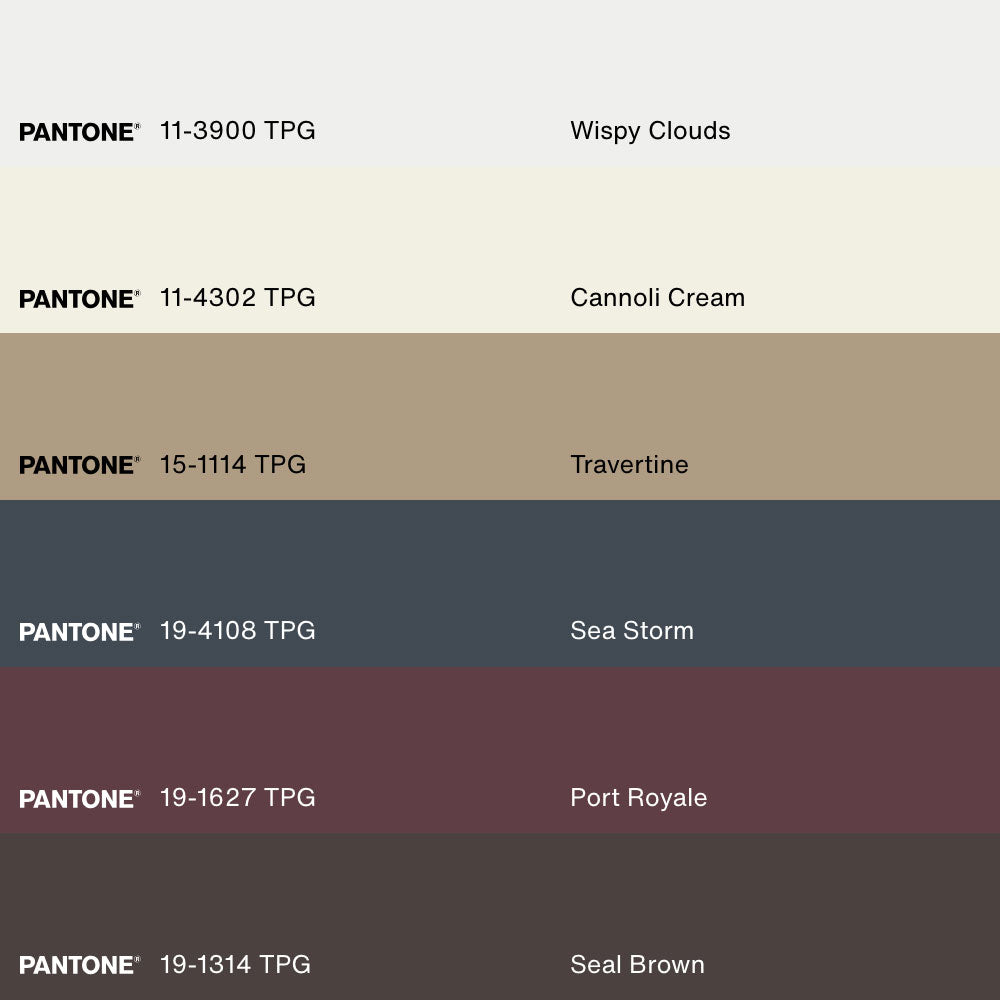Choose the dark Seal Brown swatch background
This screenshot has height=1000, width=1000.
(x=500, y=890)
